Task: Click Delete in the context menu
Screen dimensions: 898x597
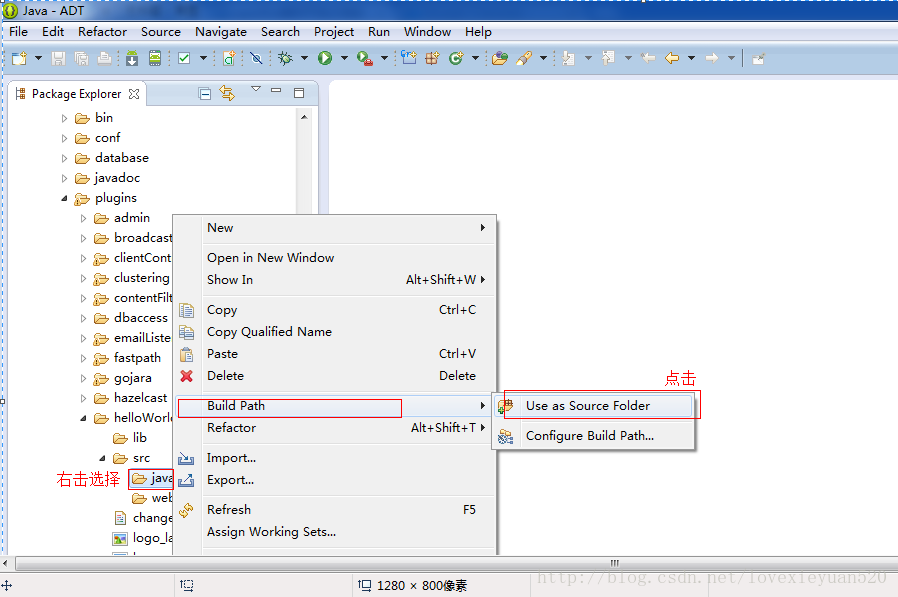Action: [334, 376]
